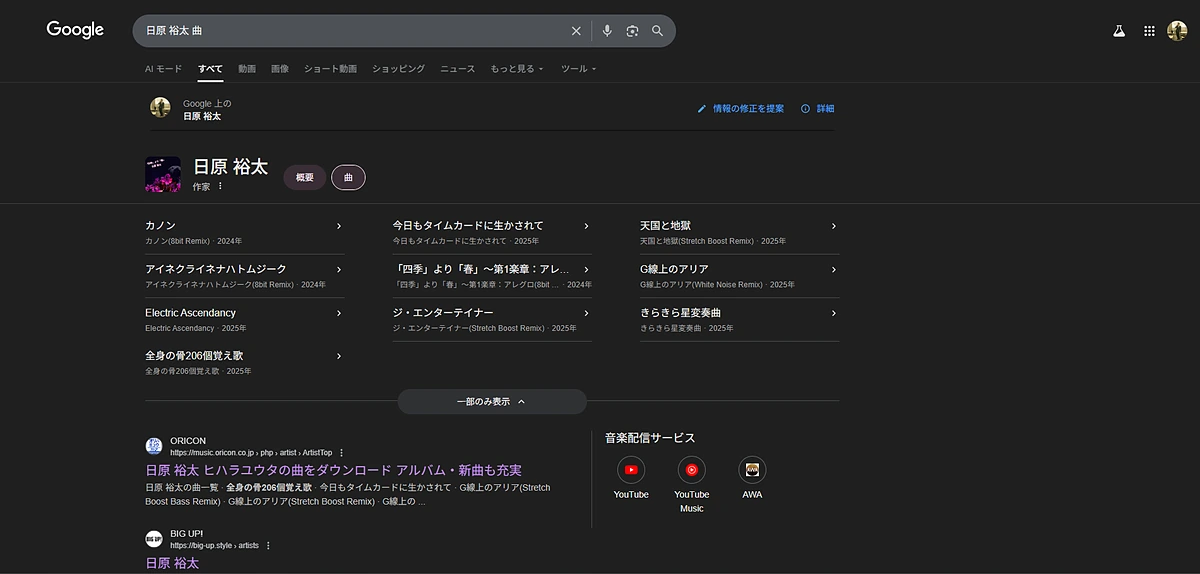
Task: Collapse song list with 一部のみ表示
Action: pyautogui.click(x=491, y=401)
